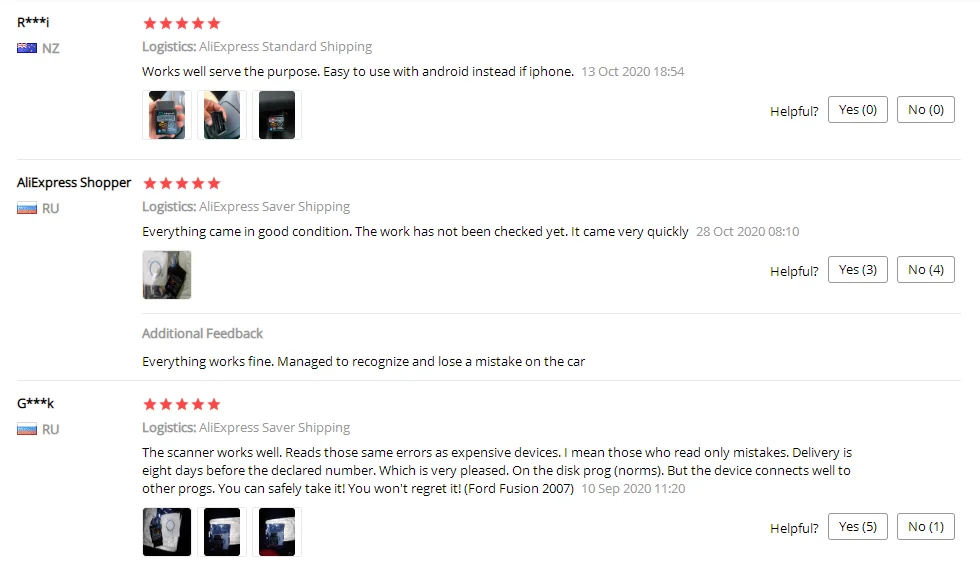Click the Russian flag under AliExpress Shopper
This screenshot has width=980, height=569.
[x=27, y=208]
